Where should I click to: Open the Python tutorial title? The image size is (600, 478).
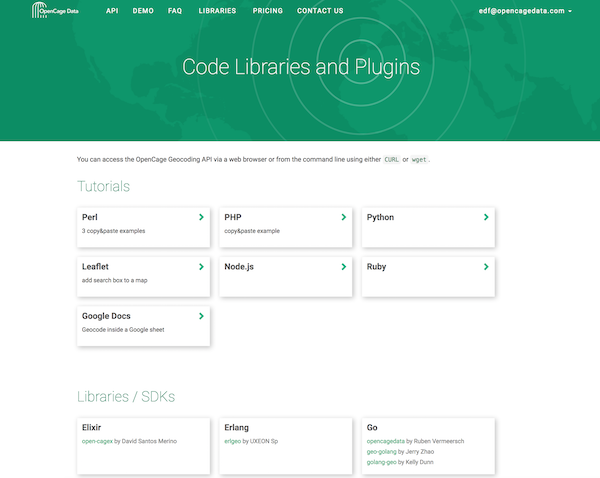coord(380,217)
